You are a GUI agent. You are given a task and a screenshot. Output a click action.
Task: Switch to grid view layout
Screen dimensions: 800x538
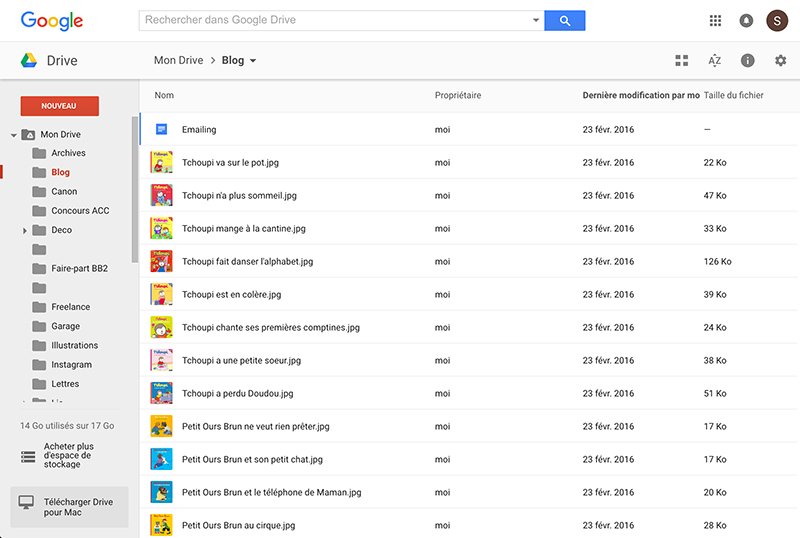[x=682, y=61]
